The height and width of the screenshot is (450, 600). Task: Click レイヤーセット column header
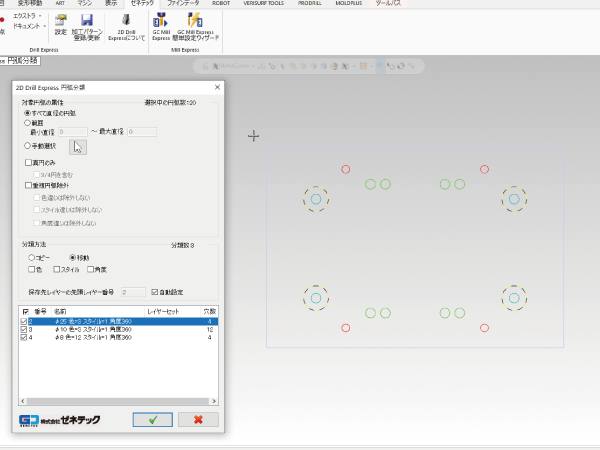click(x=172, y=311)
